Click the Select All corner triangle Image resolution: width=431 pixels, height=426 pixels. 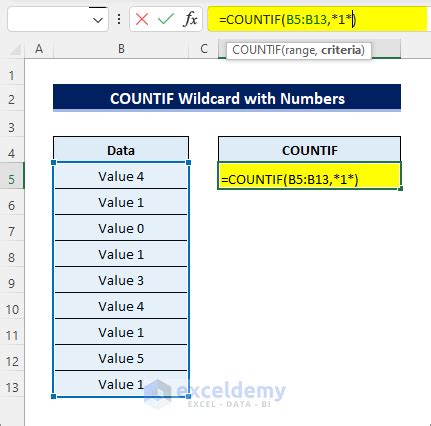click(15, 49)
